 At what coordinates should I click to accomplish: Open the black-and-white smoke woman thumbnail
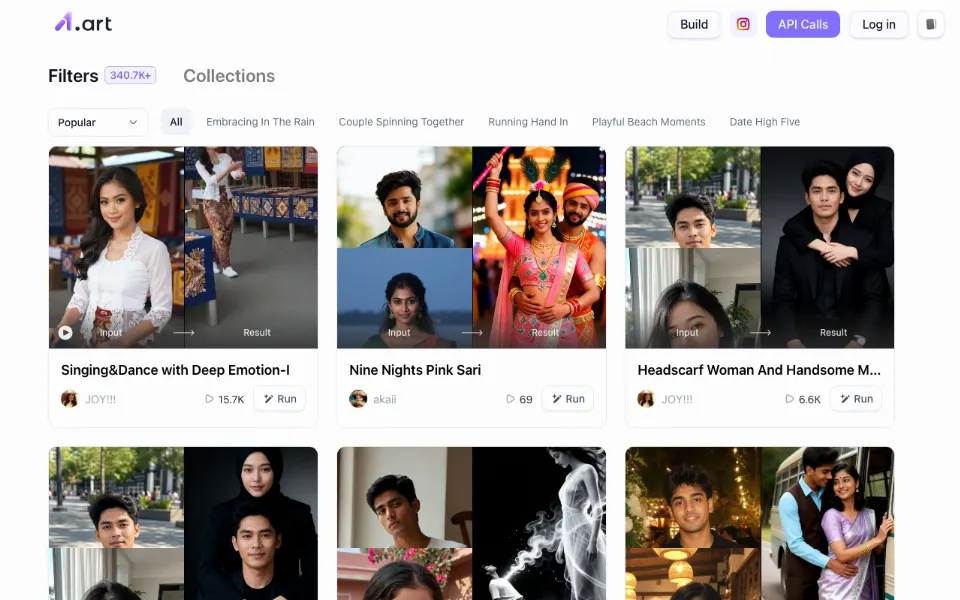click(471, 523)
